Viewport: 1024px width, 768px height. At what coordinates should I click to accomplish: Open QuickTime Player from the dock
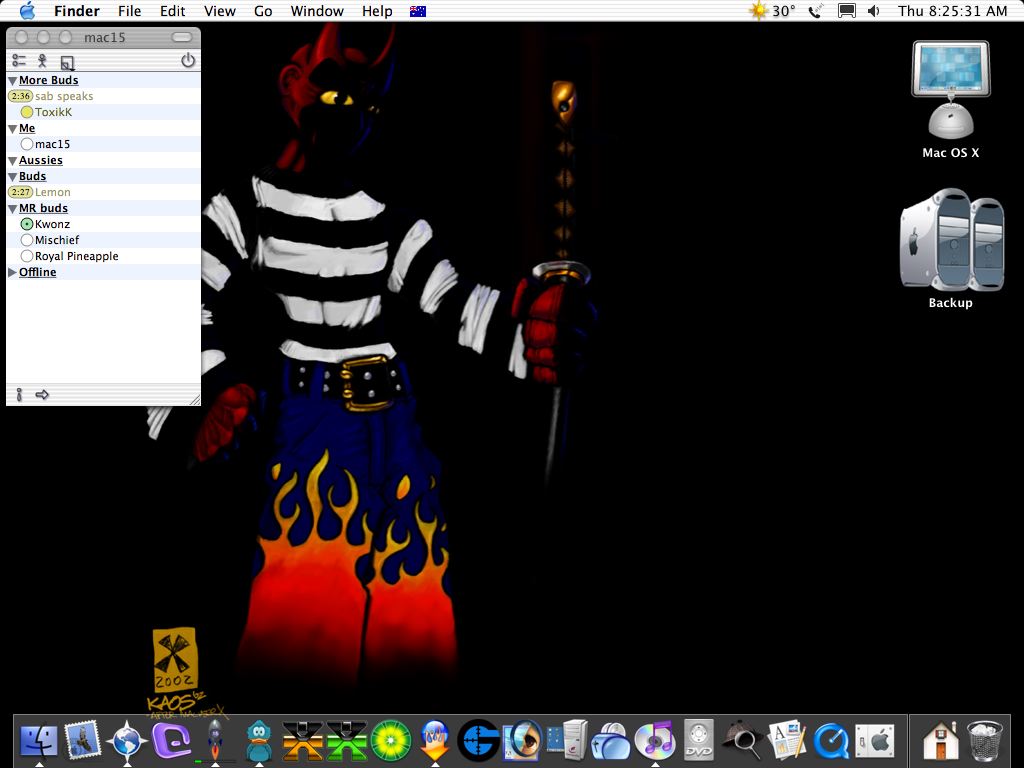pos(831,741)
